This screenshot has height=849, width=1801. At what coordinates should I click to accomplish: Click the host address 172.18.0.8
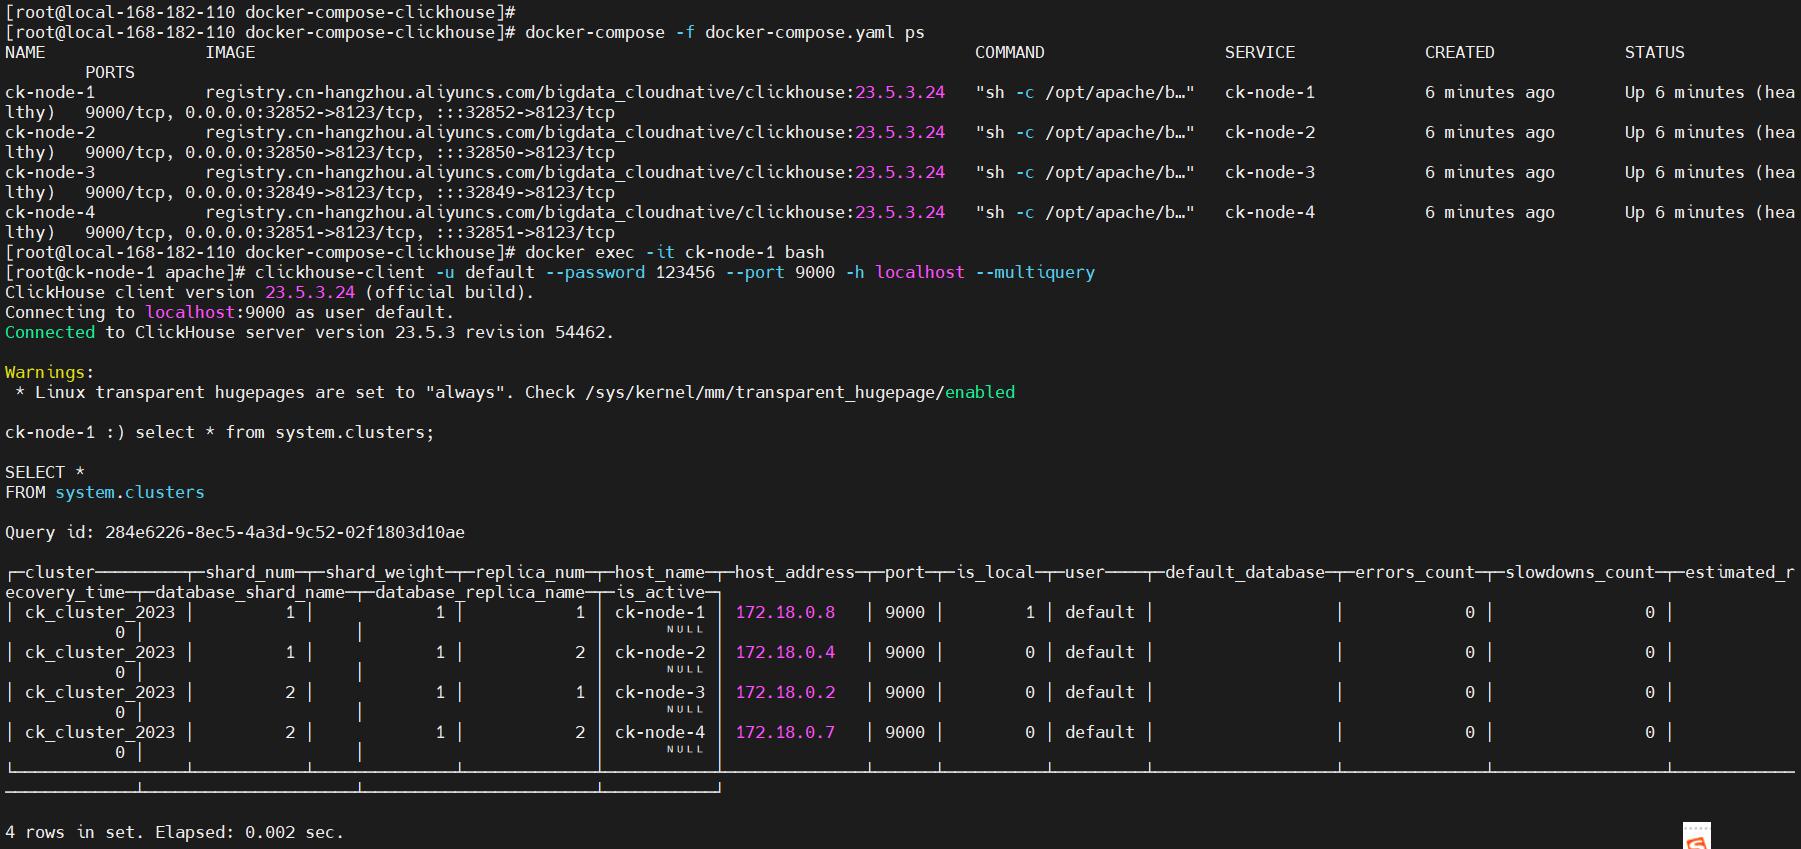tap(785, 612)
